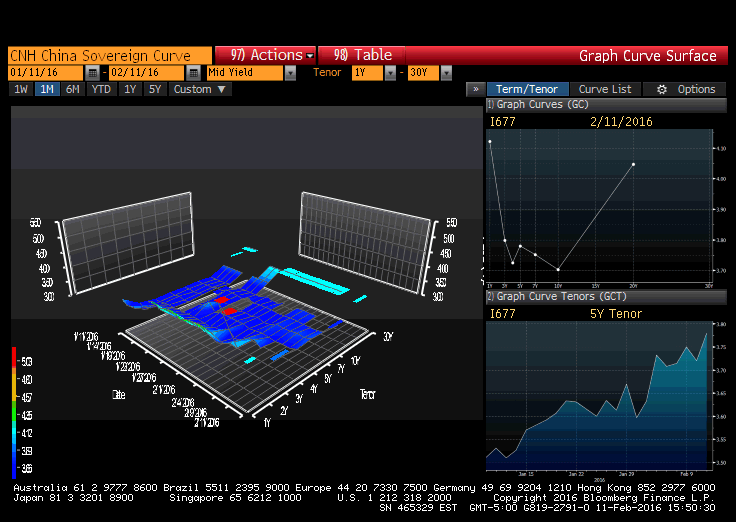The image size is (736, 522).
Task: Expand the 30Y end tenor dropdown
Action: click(x=446, y=73)
